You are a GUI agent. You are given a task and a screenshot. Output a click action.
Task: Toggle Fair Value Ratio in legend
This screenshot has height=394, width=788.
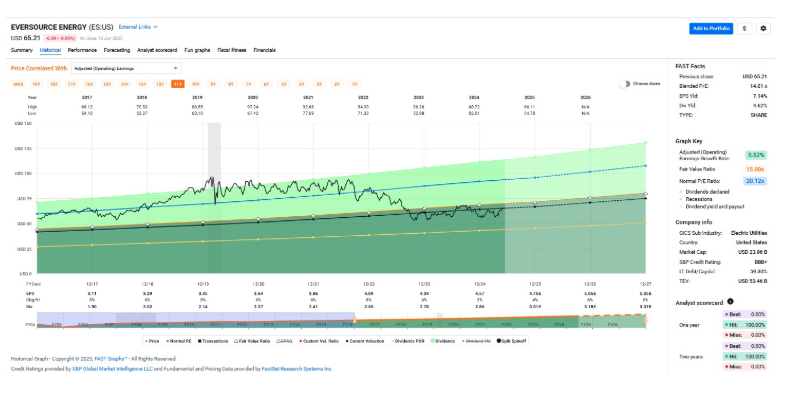click(252, 341)
